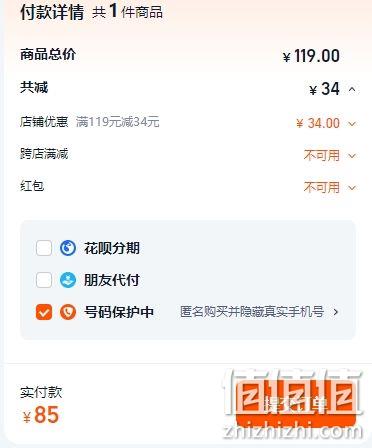Screen dimensions: 372x448
Task: Click the friend-pay blue icon
Action: click(x=68, y=280)
